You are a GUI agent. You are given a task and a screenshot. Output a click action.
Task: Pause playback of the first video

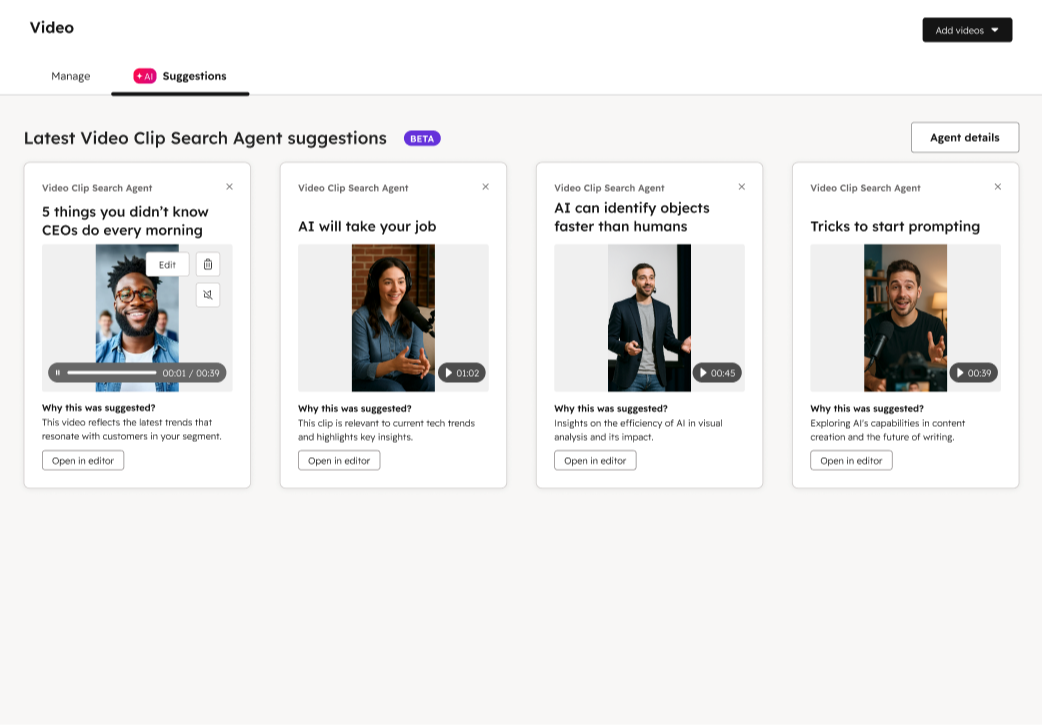coord(57,372)
